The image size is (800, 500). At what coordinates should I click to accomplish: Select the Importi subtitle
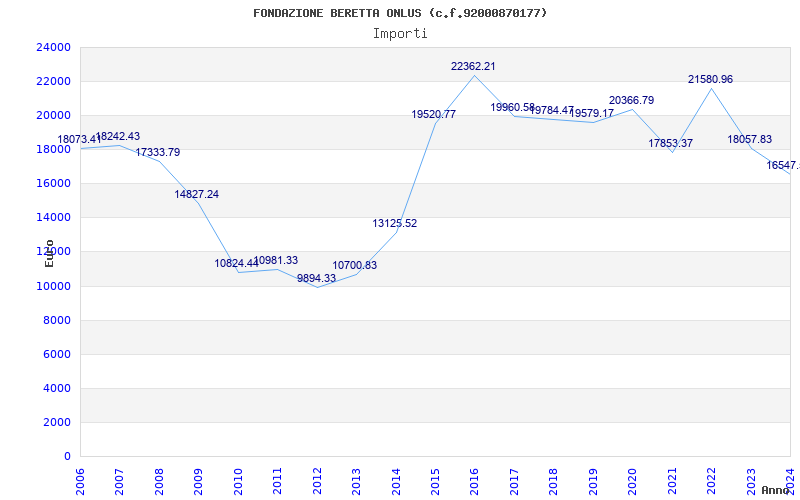click(x=400, y=34)
